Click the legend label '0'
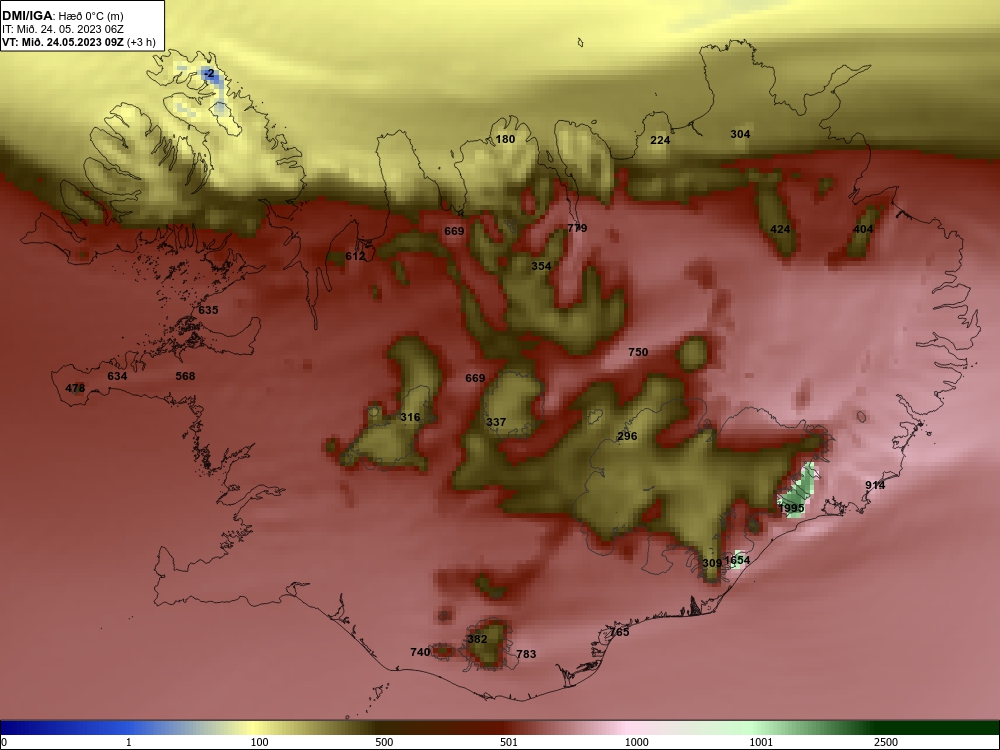Viewport: 1000px width, 750px height. 4,742
